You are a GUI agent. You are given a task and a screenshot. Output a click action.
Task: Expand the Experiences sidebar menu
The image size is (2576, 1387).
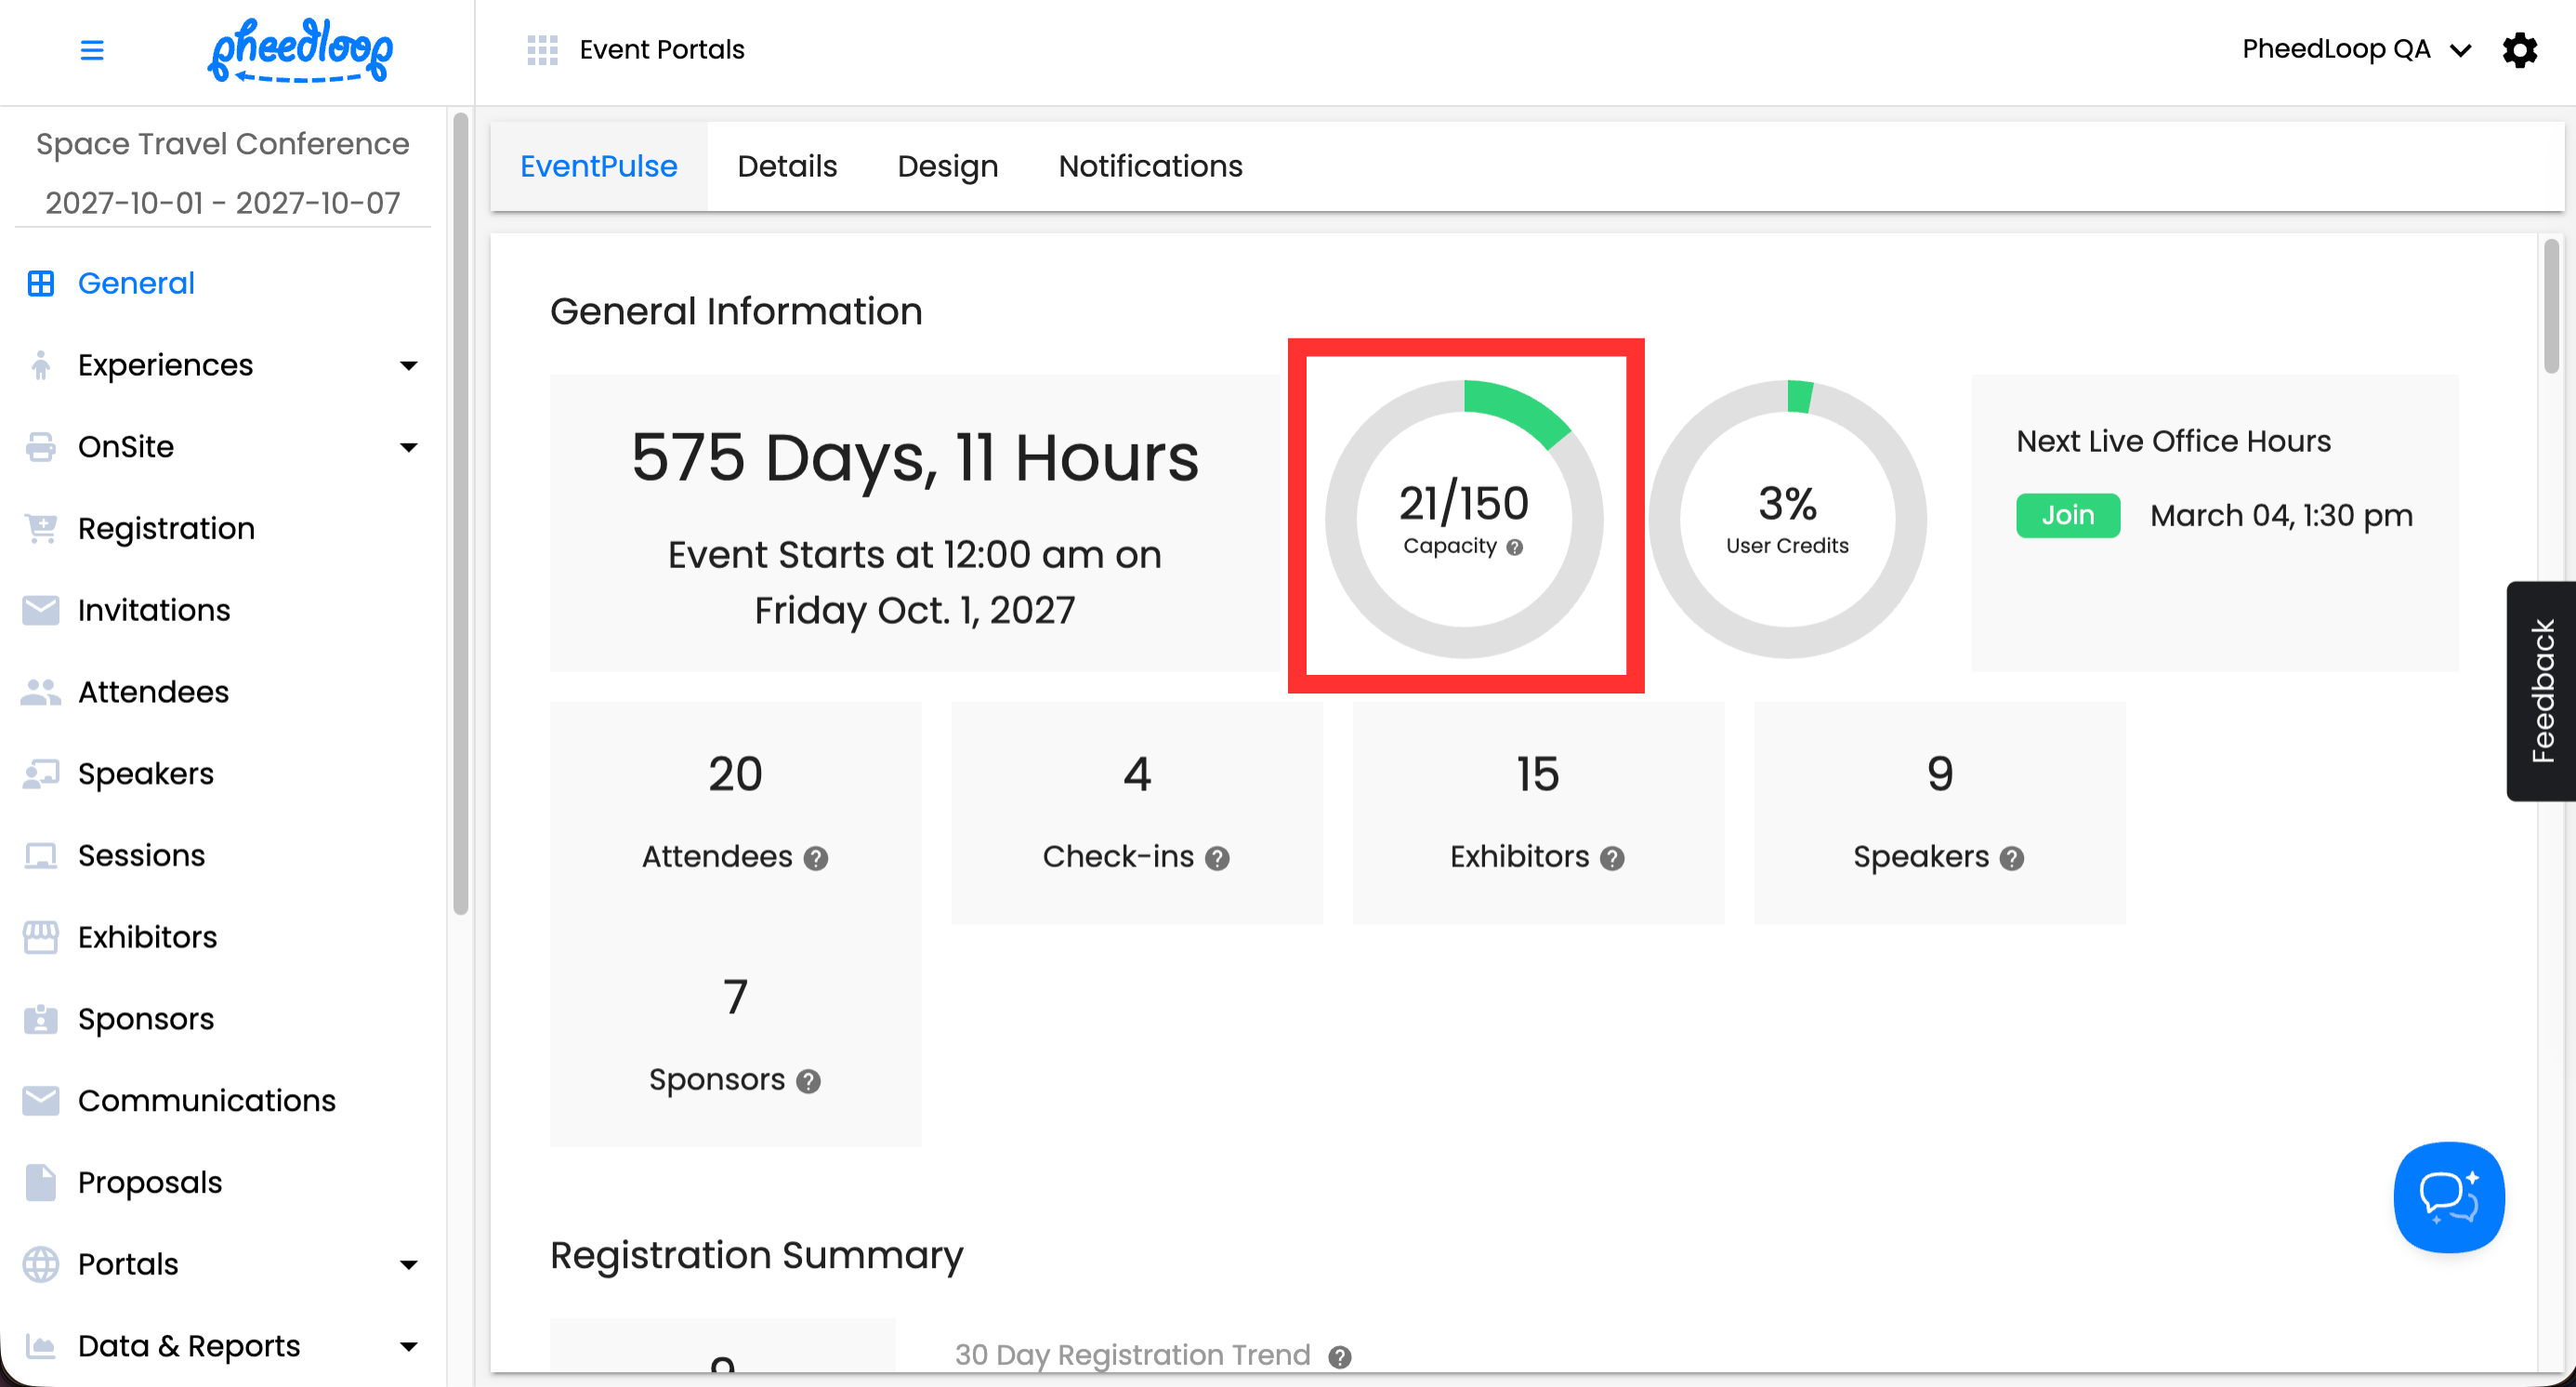coord(408,366)
